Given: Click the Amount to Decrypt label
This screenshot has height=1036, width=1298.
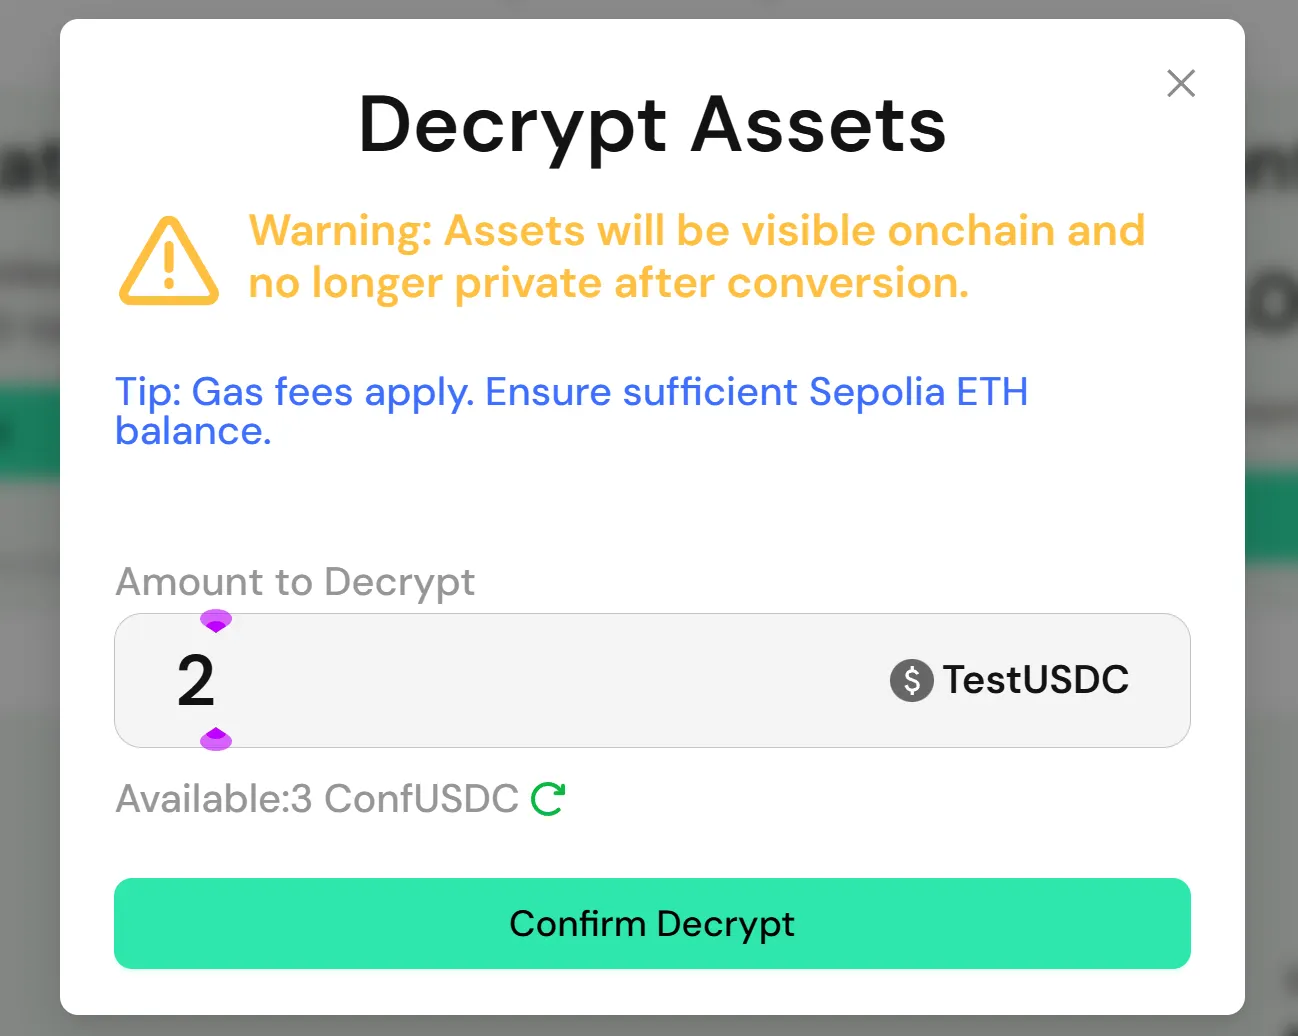Looking at the screenshot, I should coord(295,582).
